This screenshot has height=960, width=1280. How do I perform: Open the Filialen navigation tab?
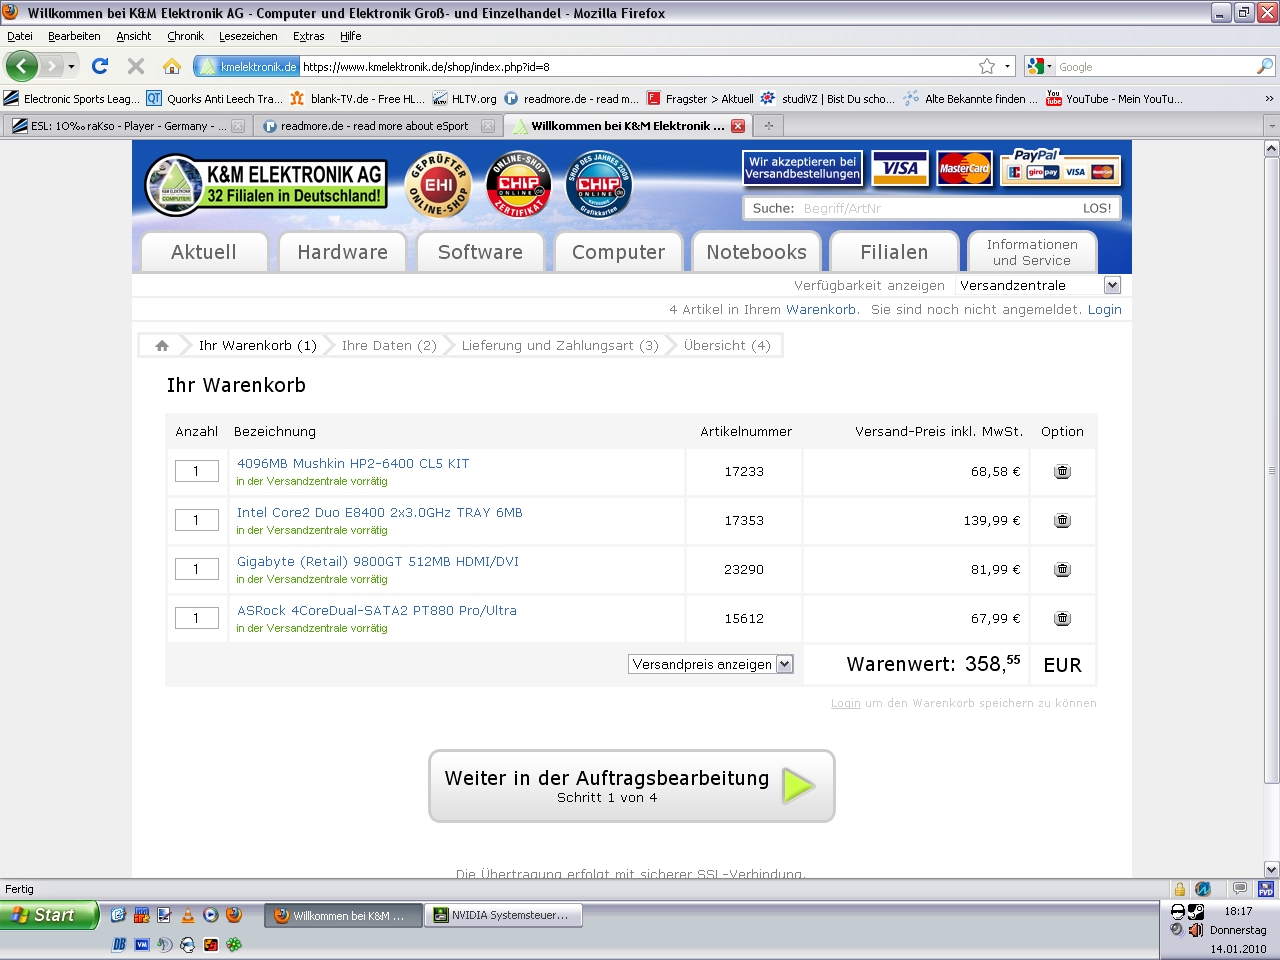pos(894,252)
